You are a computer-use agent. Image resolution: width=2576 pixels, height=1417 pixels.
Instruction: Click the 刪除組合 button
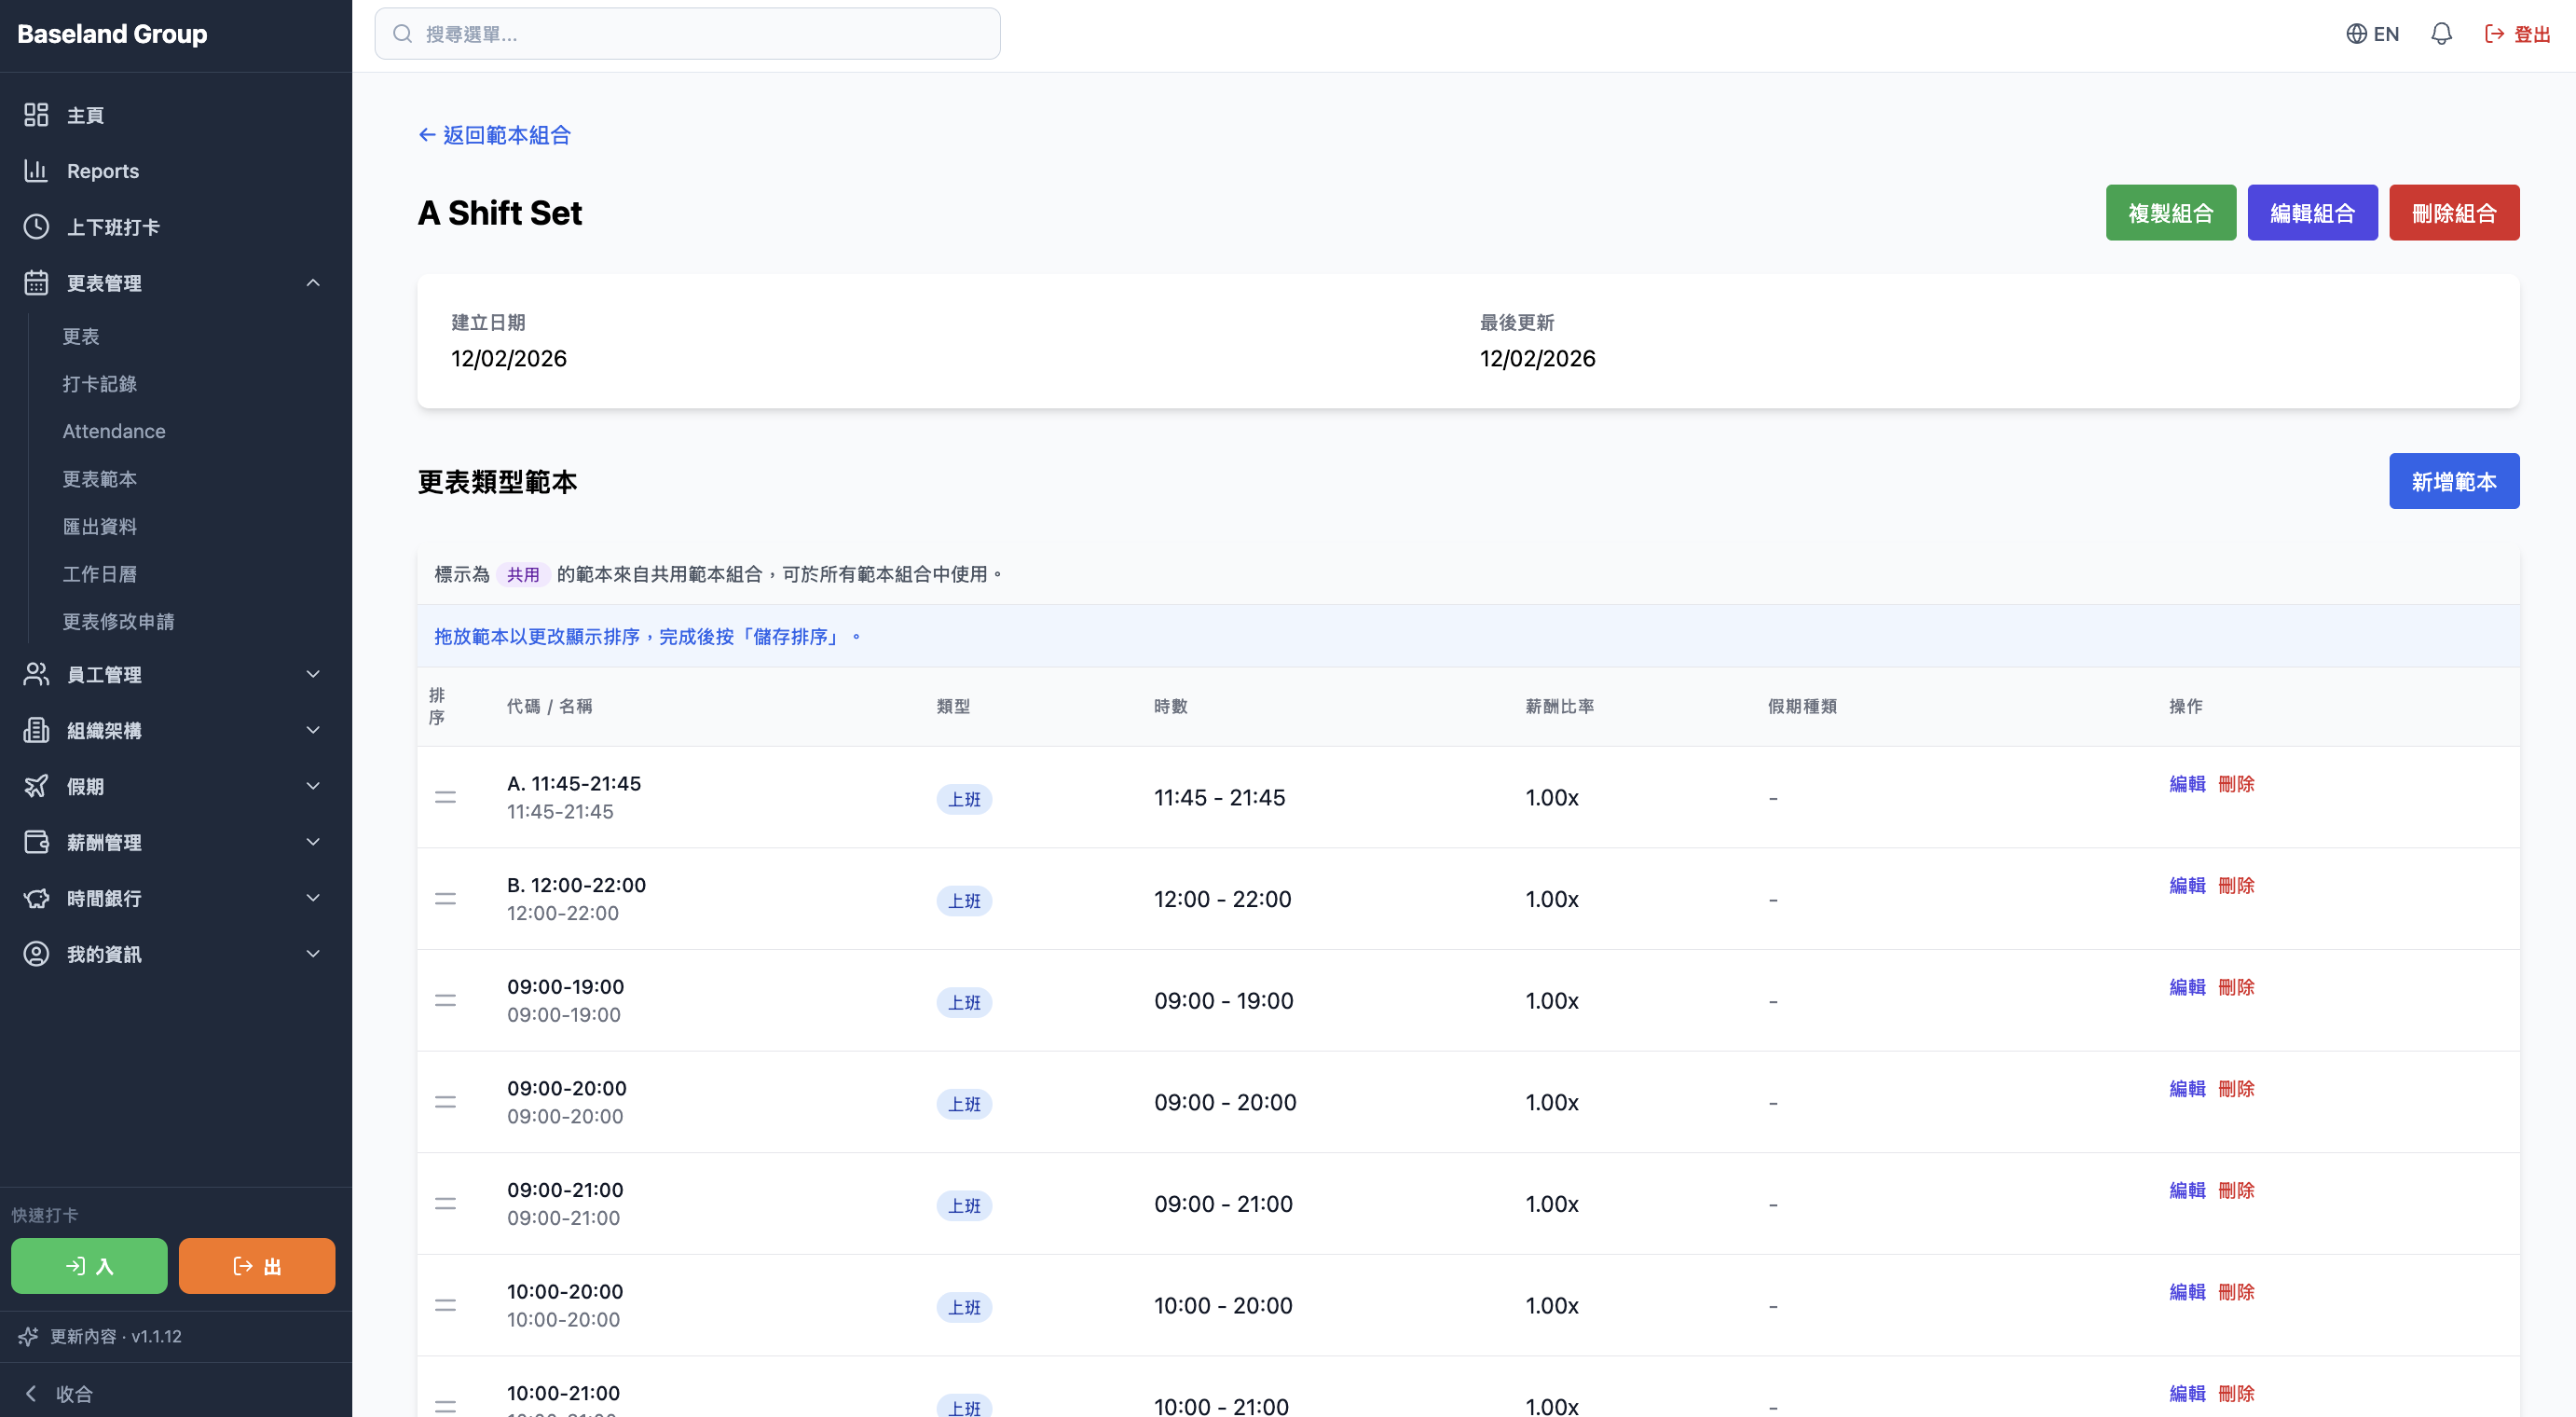[x=2454, y=212]
